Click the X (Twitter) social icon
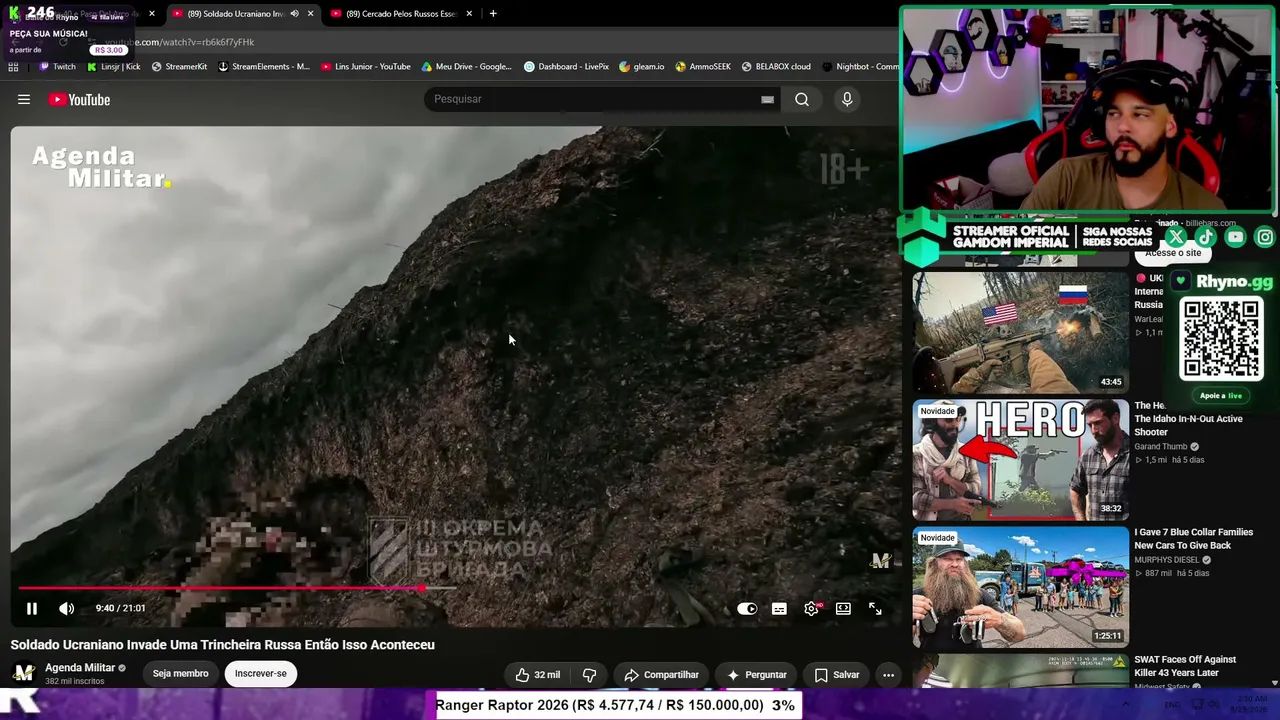Viewport: 1280px width, 720px height. [1176, 237]
